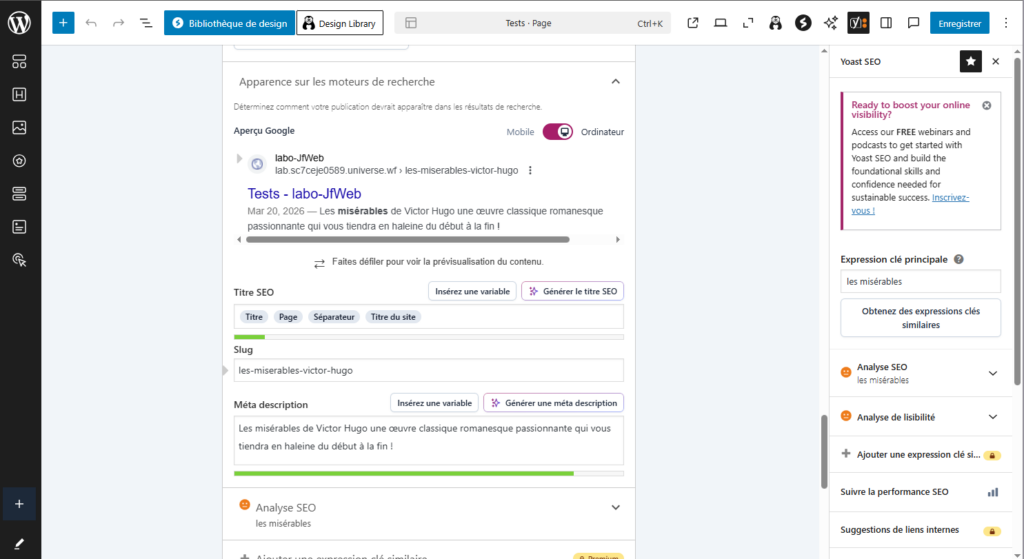
Task: Enter fullscreen mode via expand arrows icon
Action: pos(748,23)
